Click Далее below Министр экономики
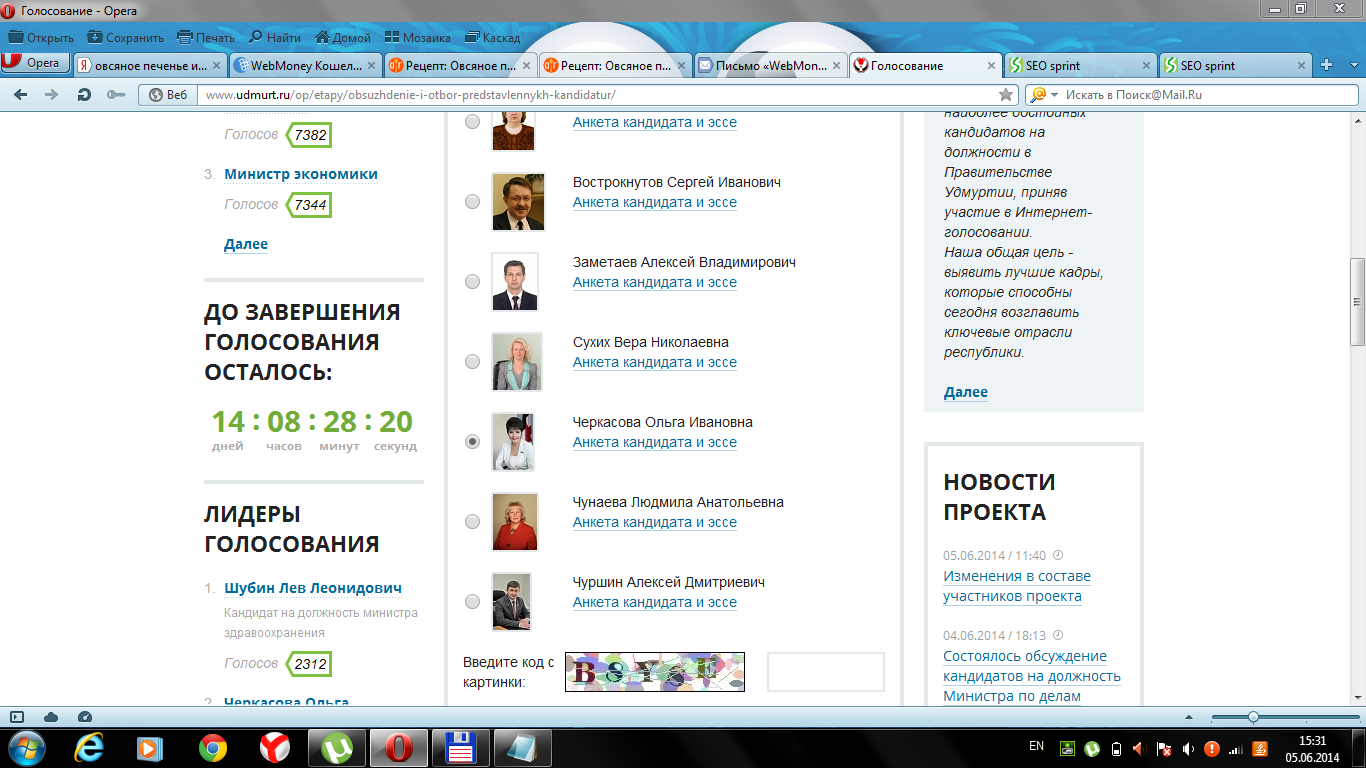 [x=246, y=244]
